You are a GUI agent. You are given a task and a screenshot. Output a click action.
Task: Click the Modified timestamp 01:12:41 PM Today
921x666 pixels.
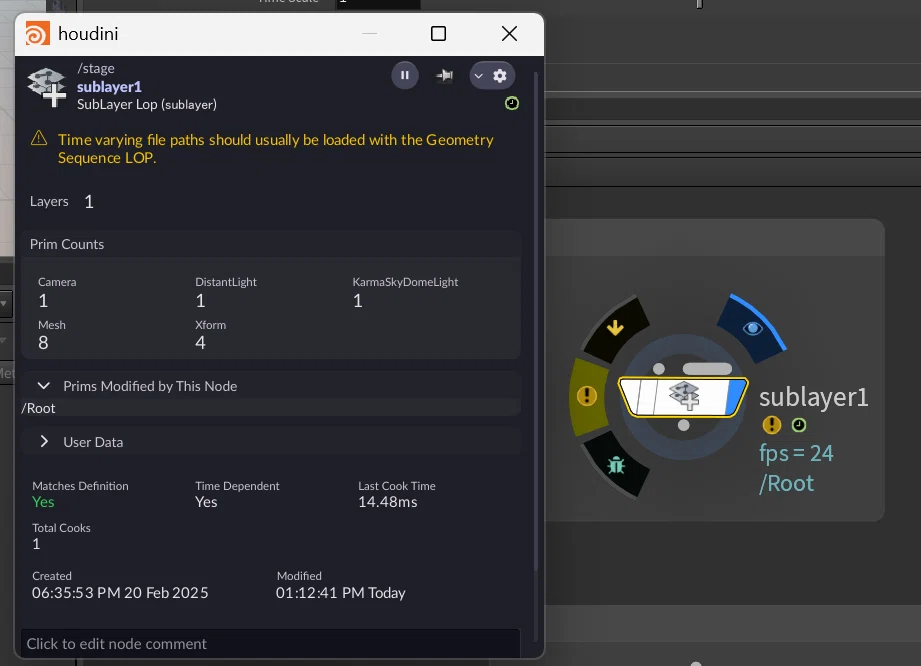(341, 593)
